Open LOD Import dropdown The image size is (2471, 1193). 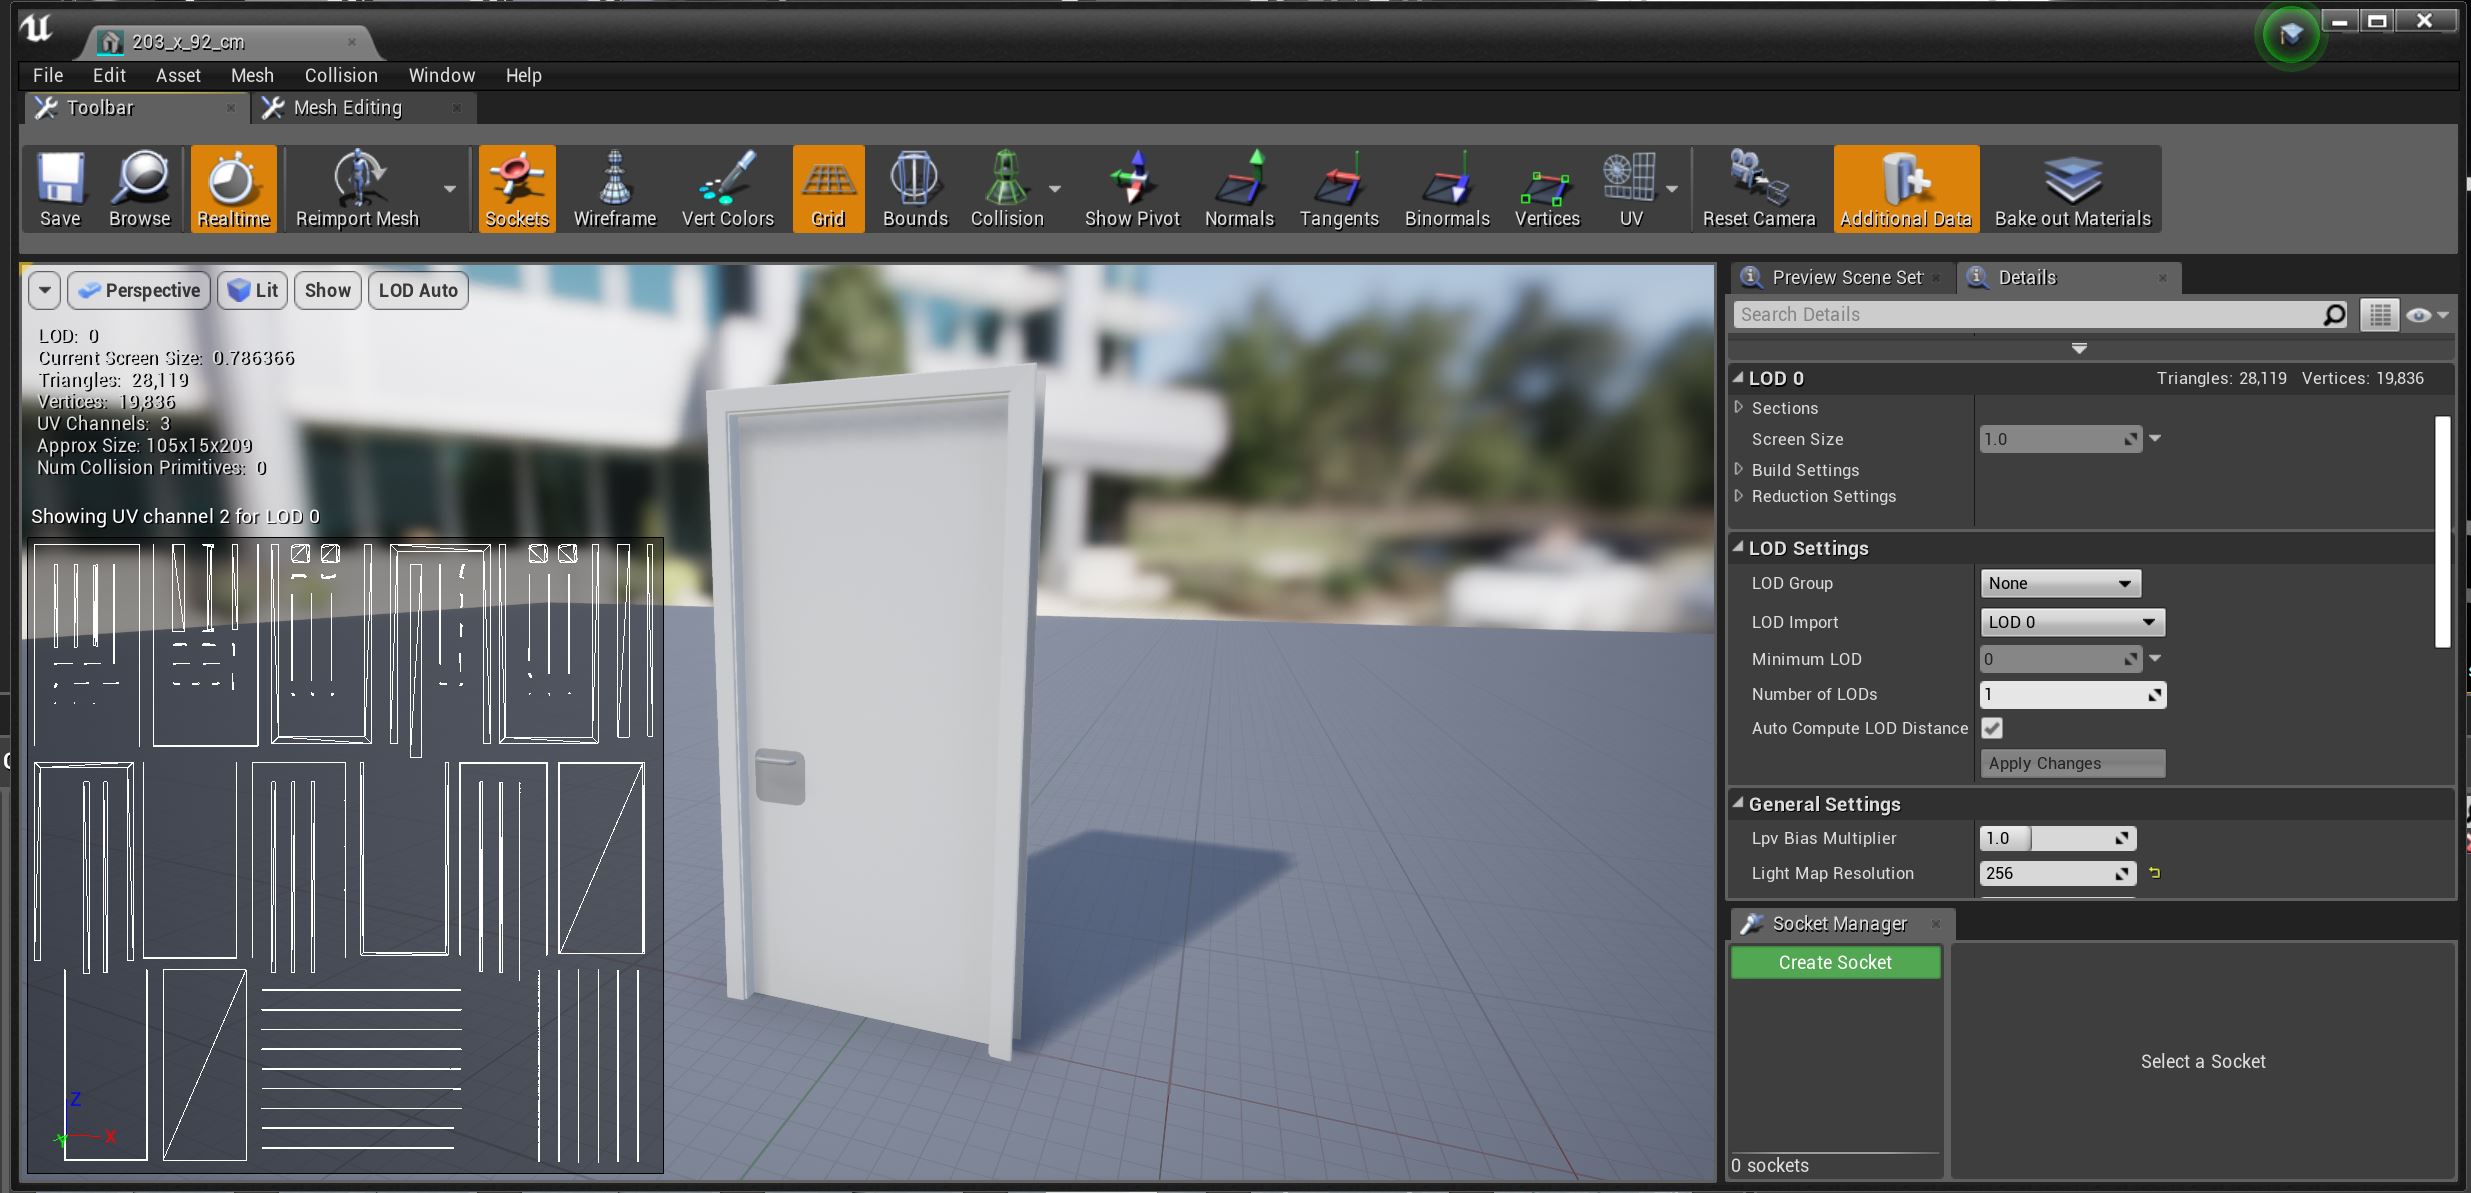[x=2072, y=622]
